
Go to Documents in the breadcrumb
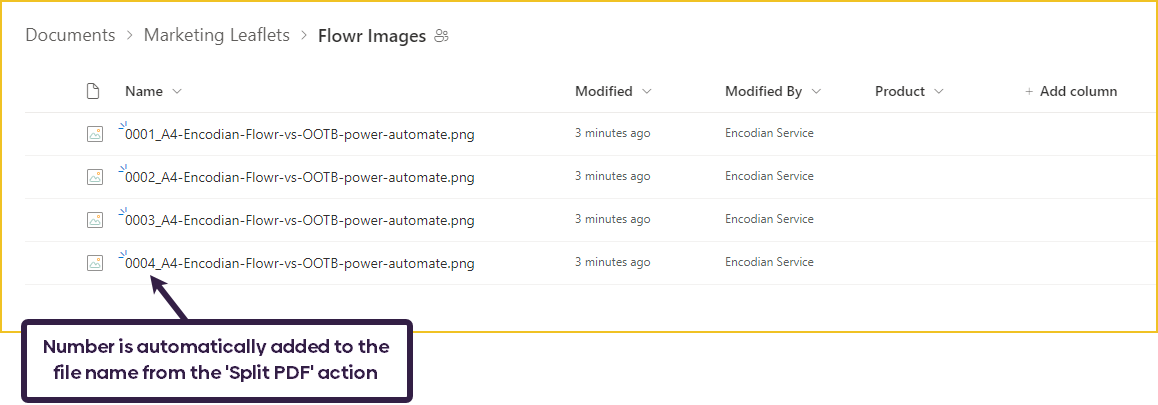point(70,35)
